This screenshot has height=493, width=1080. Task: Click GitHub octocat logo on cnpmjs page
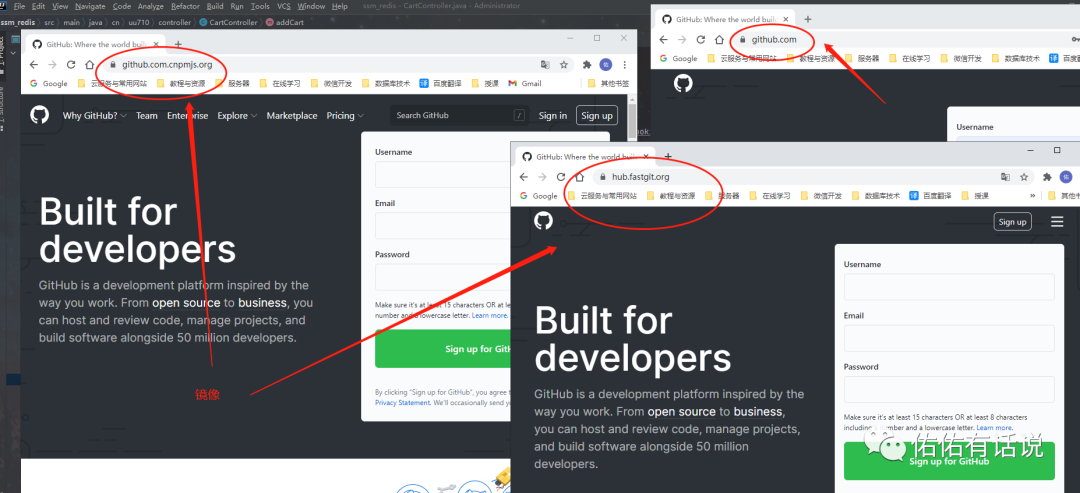pyautogui.click(x=39, y=115)
